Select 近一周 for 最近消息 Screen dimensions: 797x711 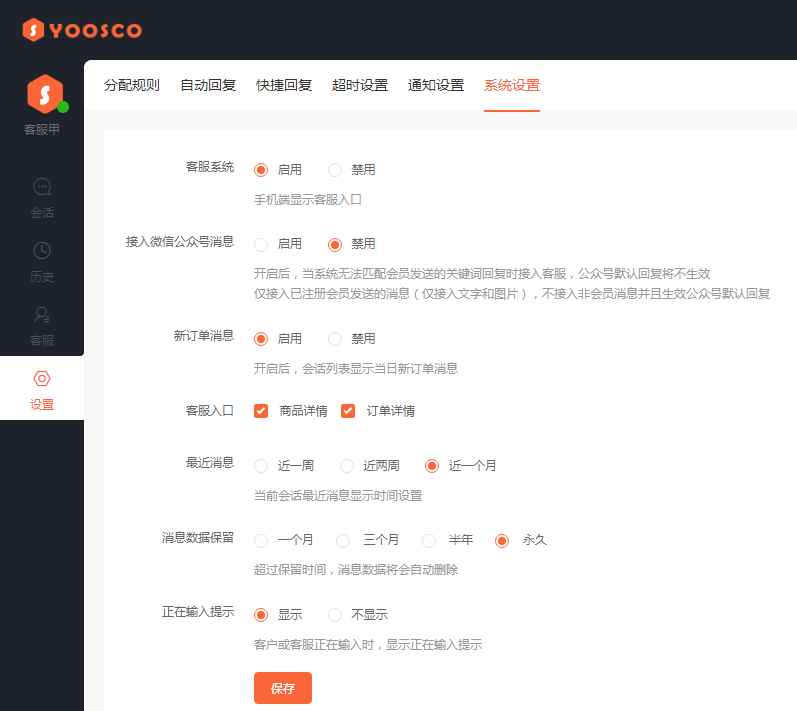coord(261,466)
